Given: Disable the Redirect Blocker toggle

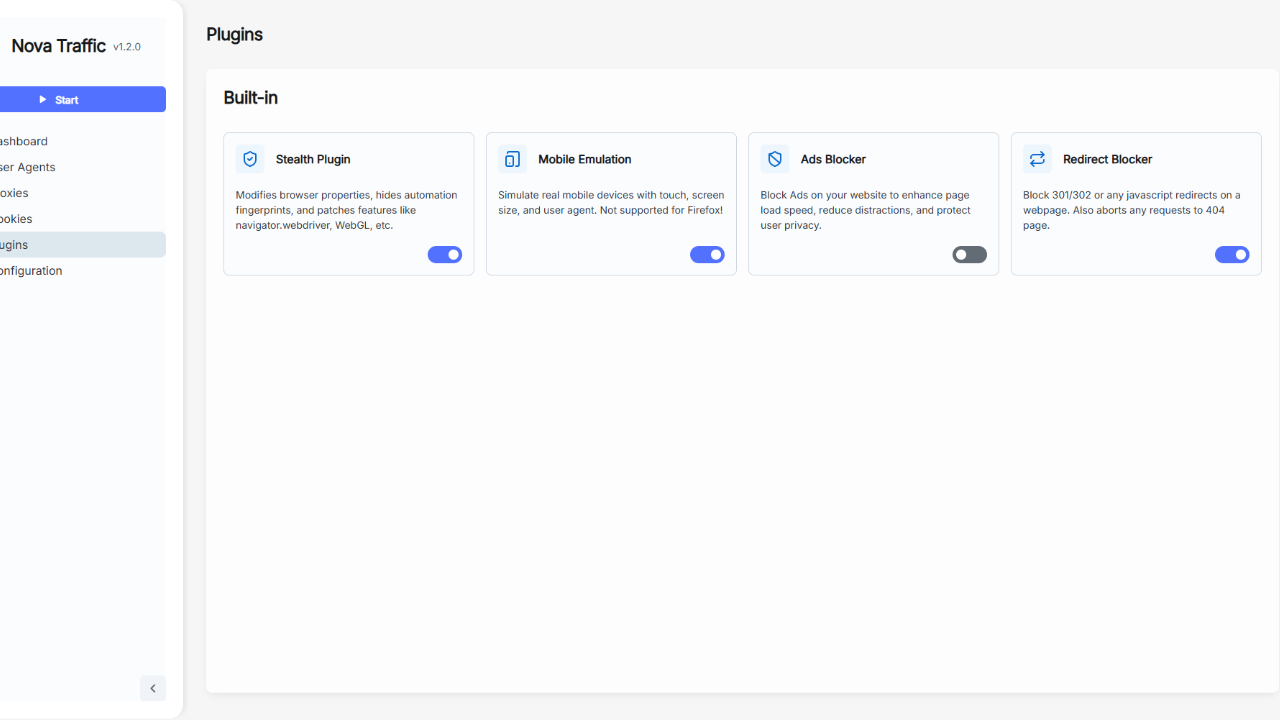Looking at the screenshot, I should pyautogui.click(x=1232, y=255).
